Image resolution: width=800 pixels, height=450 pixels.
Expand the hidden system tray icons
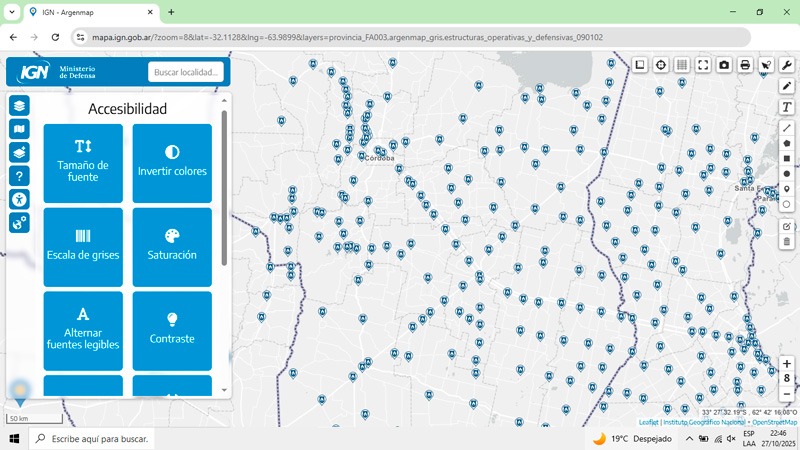click(689, 439)
